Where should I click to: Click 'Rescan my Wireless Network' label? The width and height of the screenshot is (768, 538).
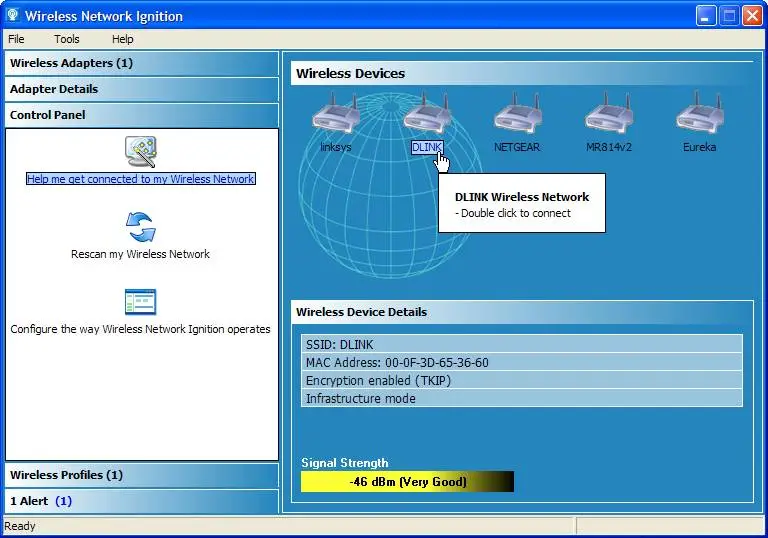(x=141, y=254)
